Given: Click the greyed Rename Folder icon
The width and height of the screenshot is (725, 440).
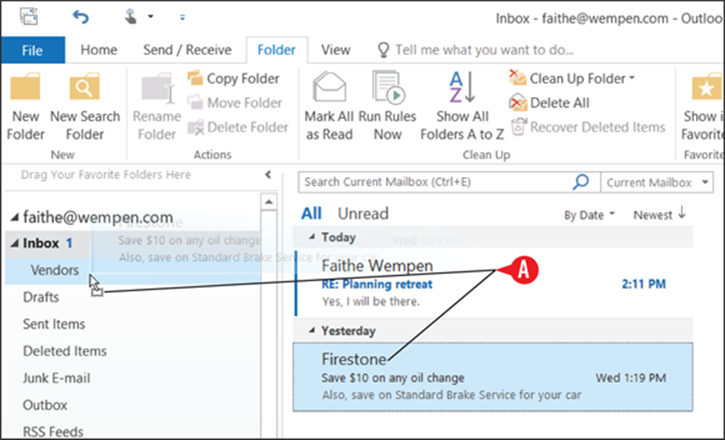Looking at the screenshot, I should click(157, 88).
